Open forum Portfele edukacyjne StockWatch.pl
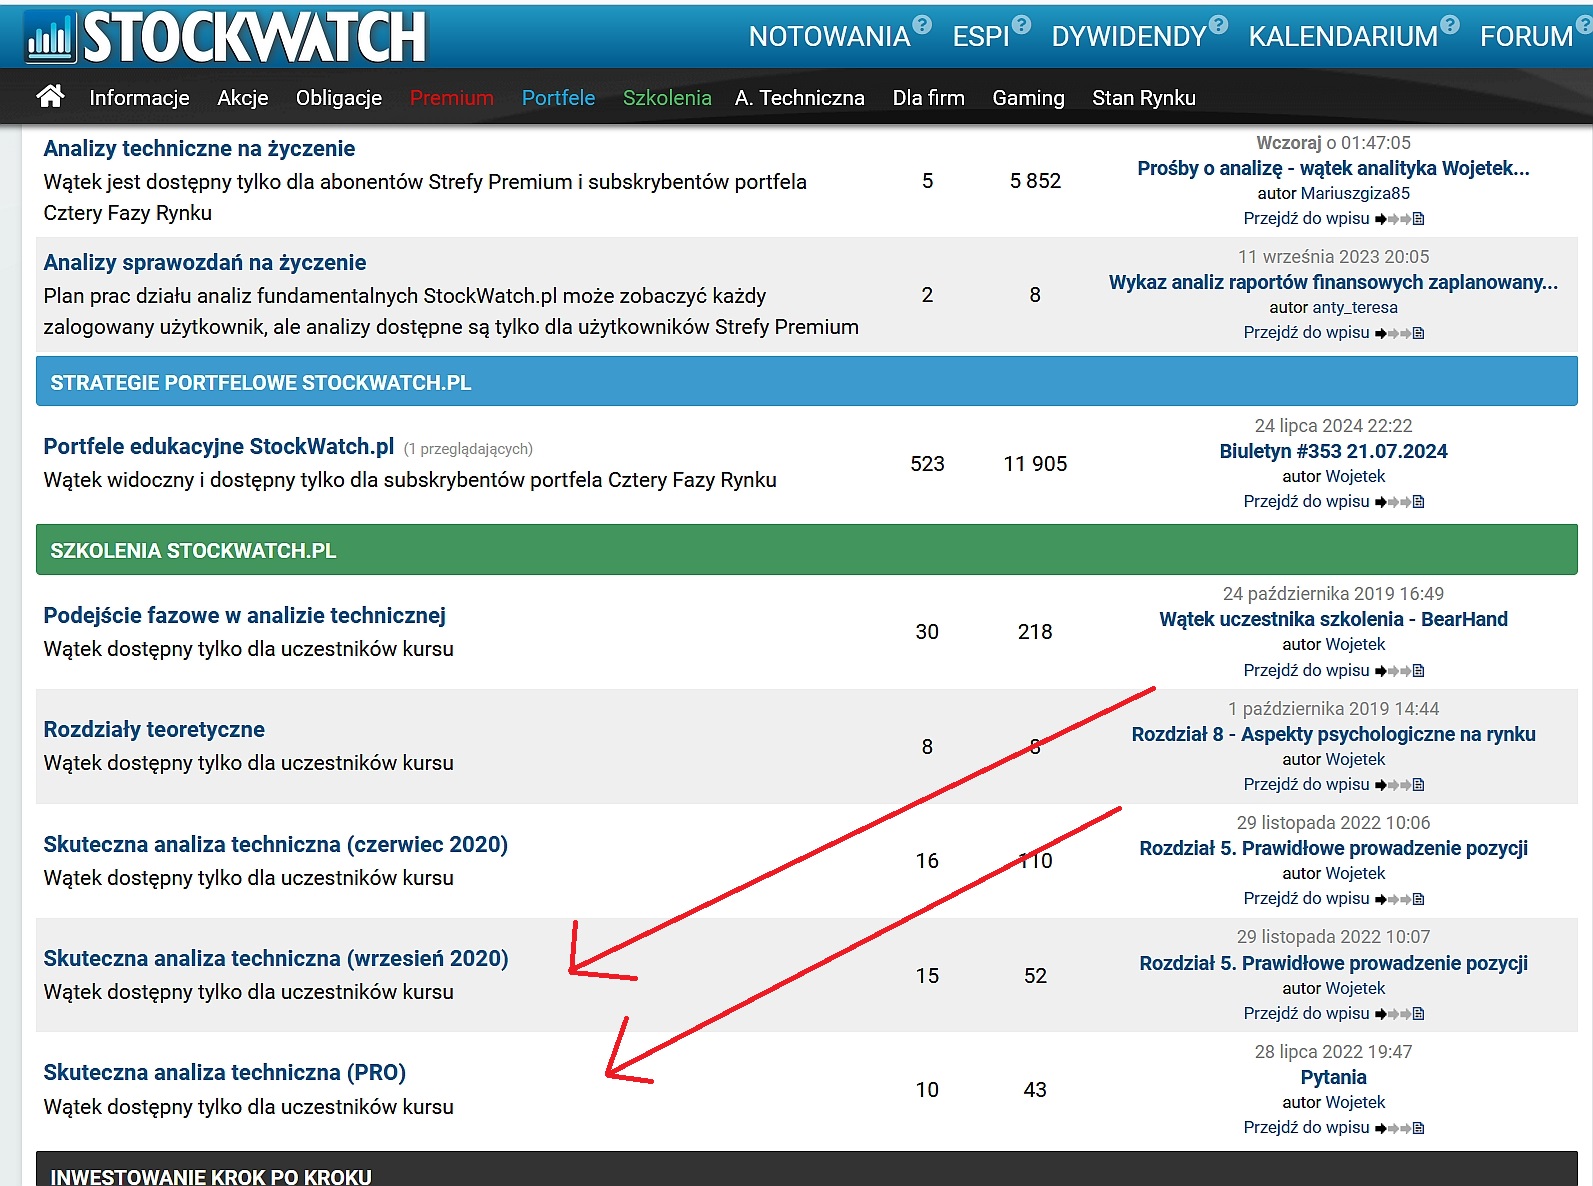 point(219,447)
